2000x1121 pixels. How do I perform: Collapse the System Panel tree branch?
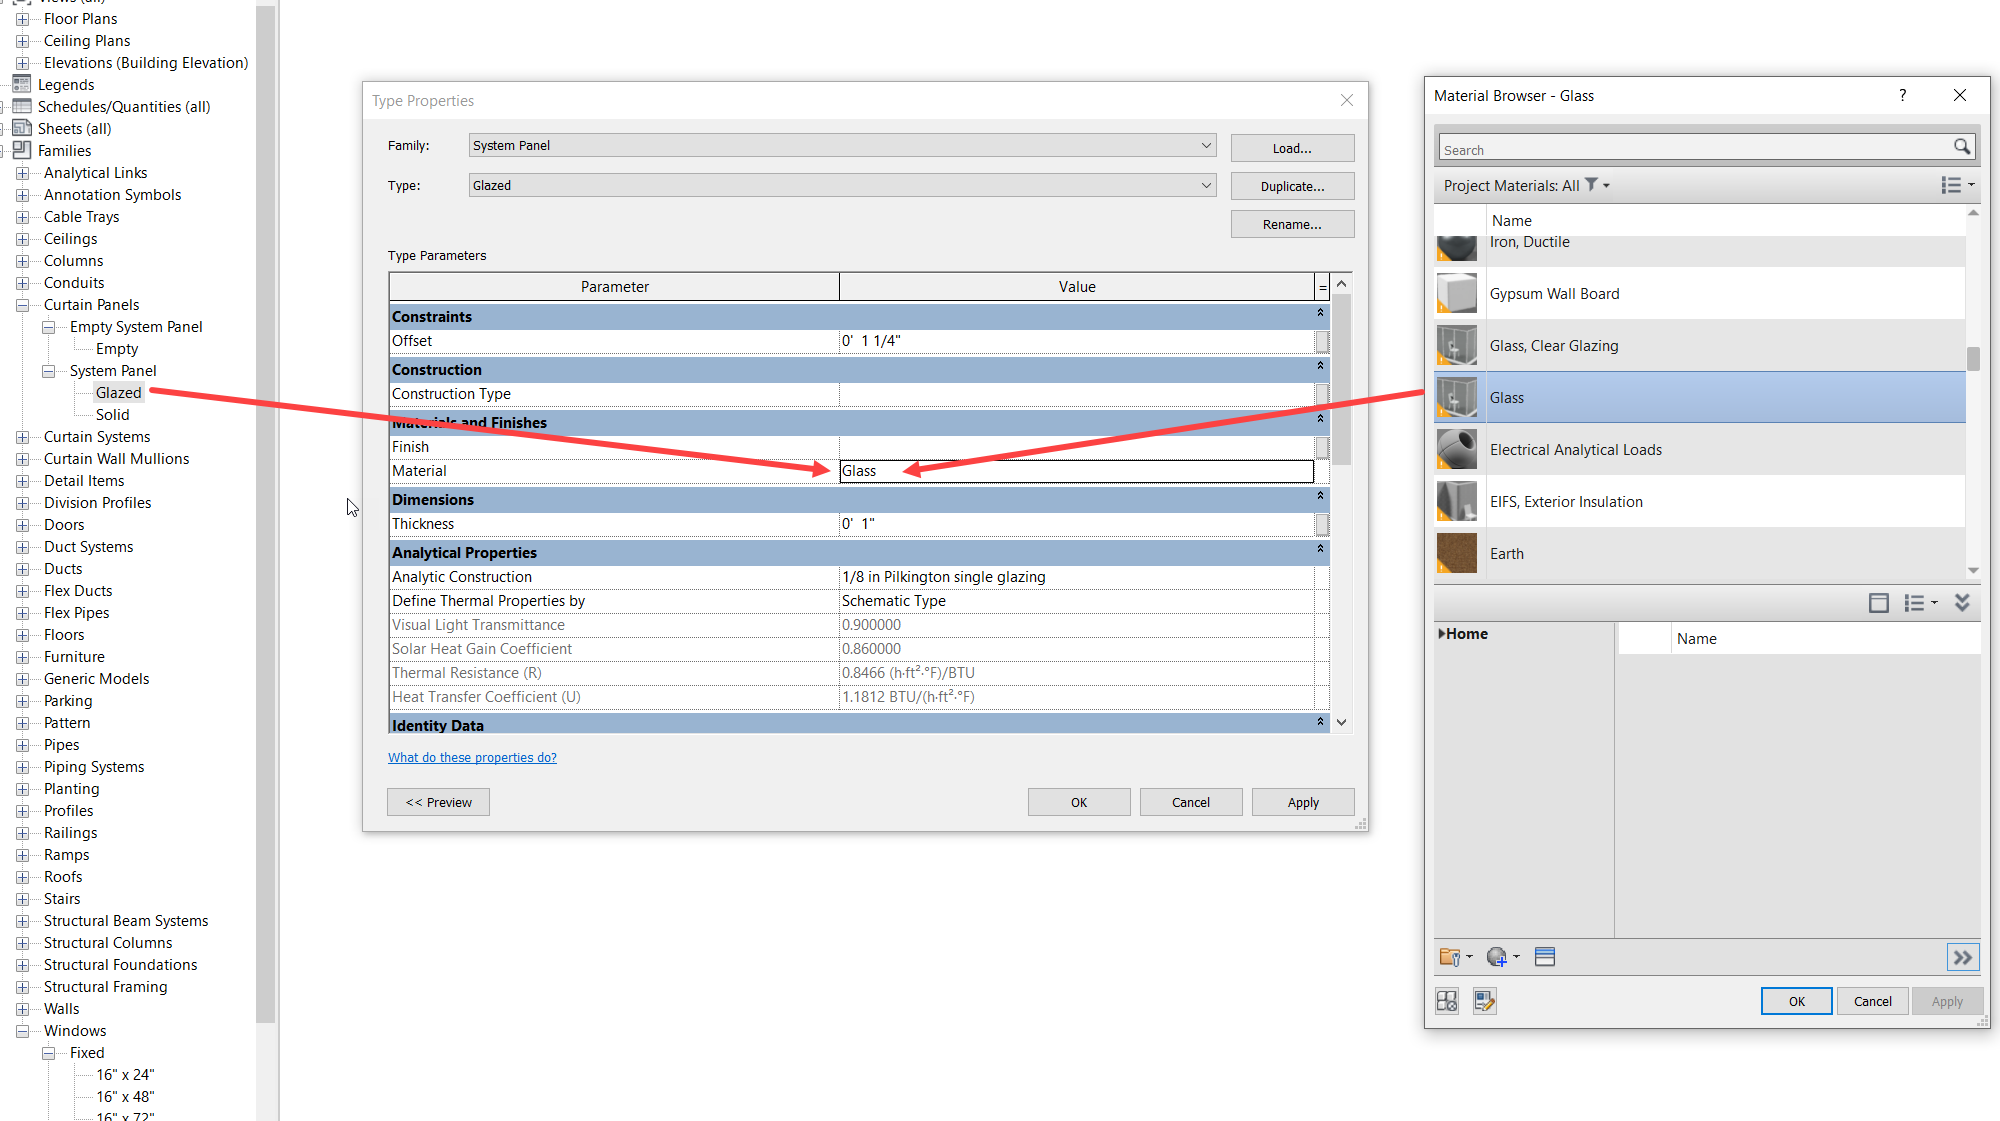pos(48,370)
